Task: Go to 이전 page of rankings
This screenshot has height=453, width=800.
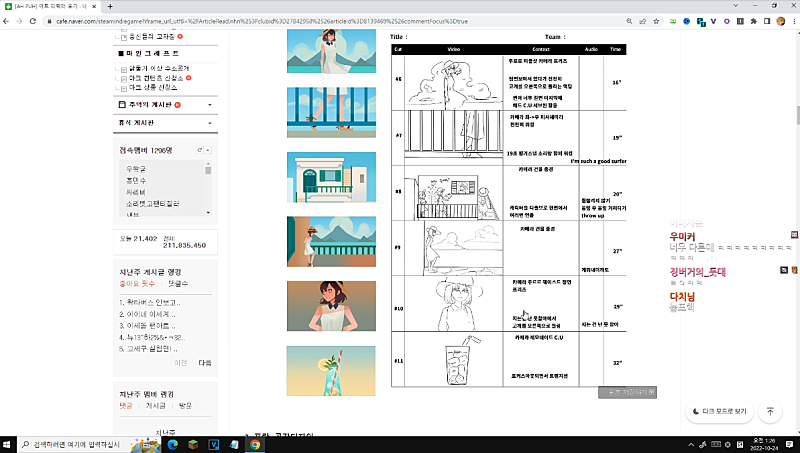Action: click(x=181, y=363)
